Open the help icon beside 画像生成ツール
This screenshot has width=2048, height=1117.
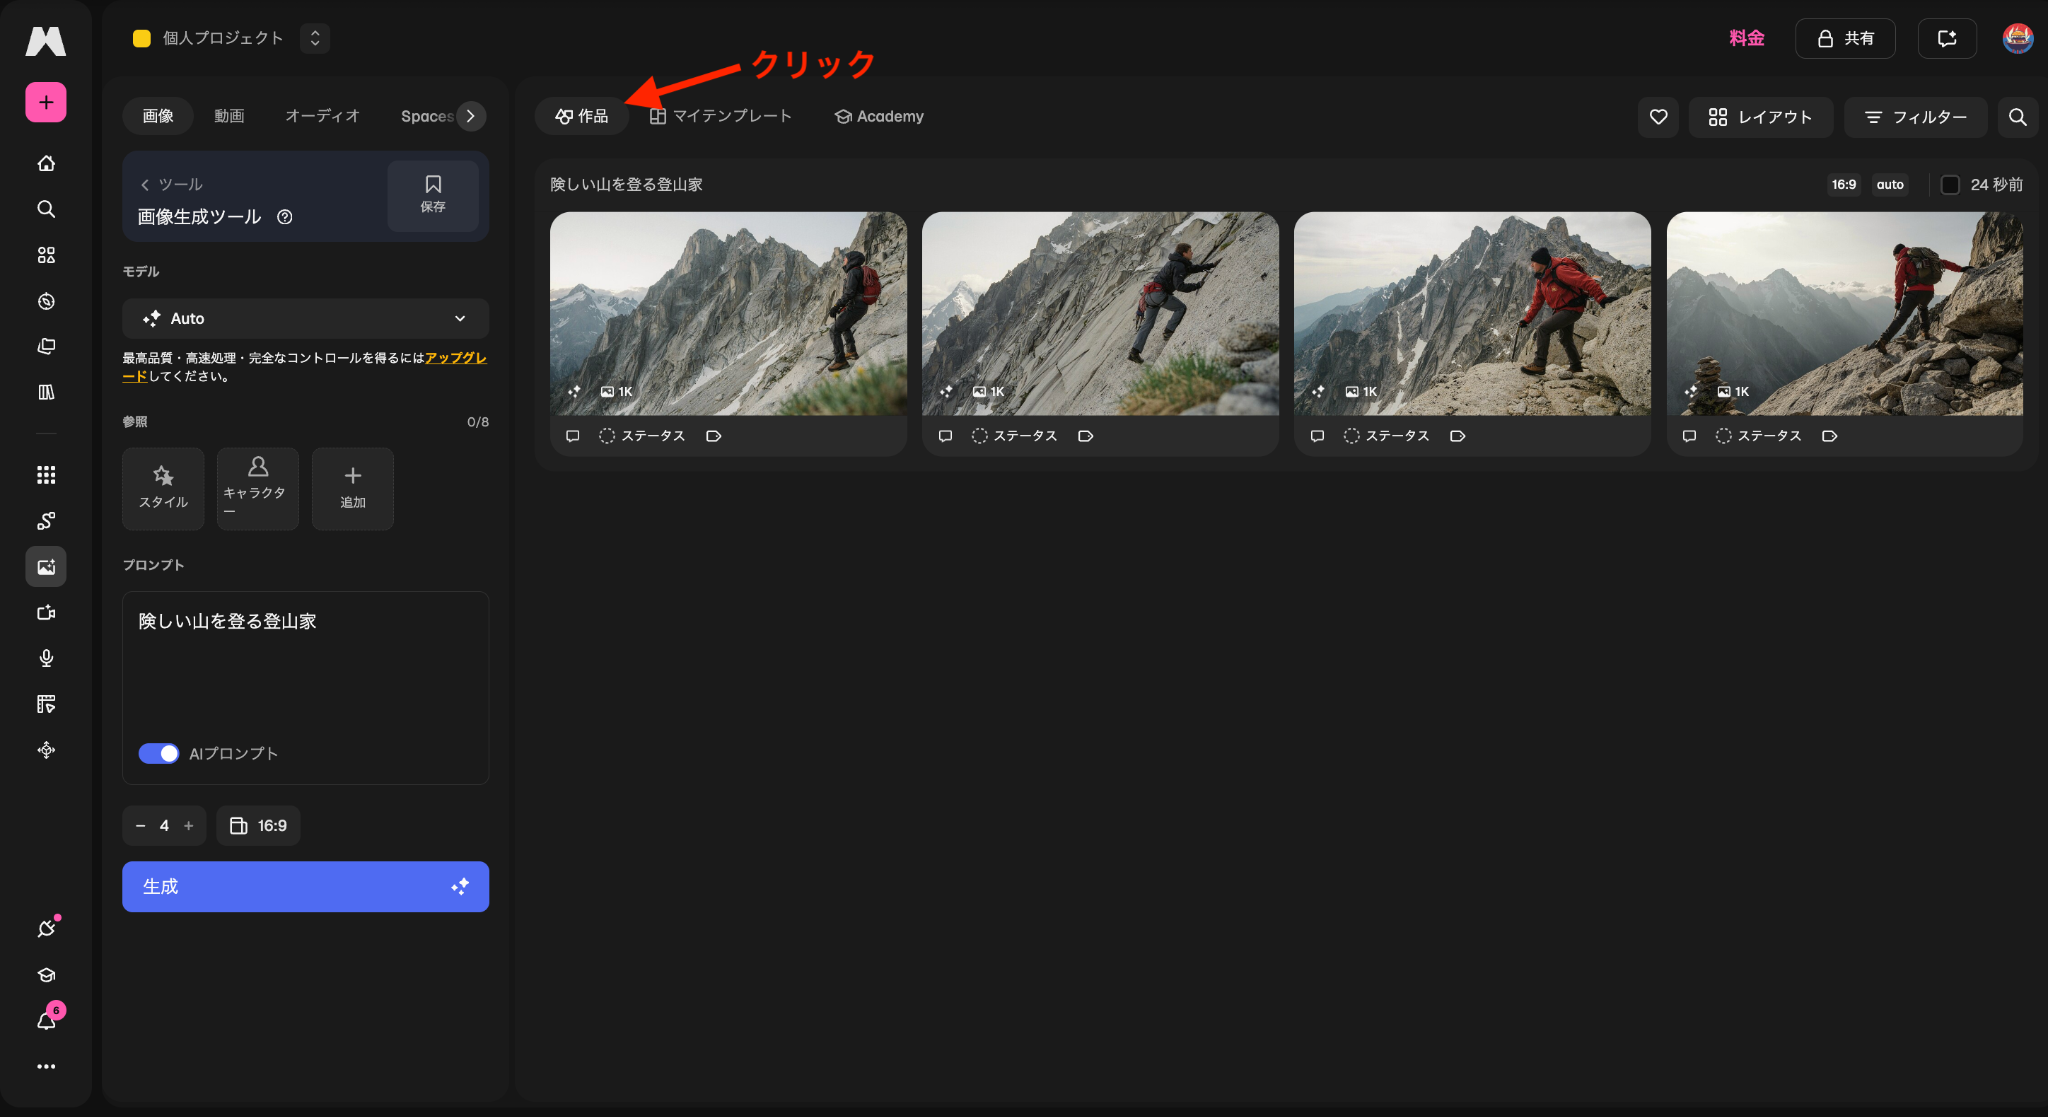285,217
